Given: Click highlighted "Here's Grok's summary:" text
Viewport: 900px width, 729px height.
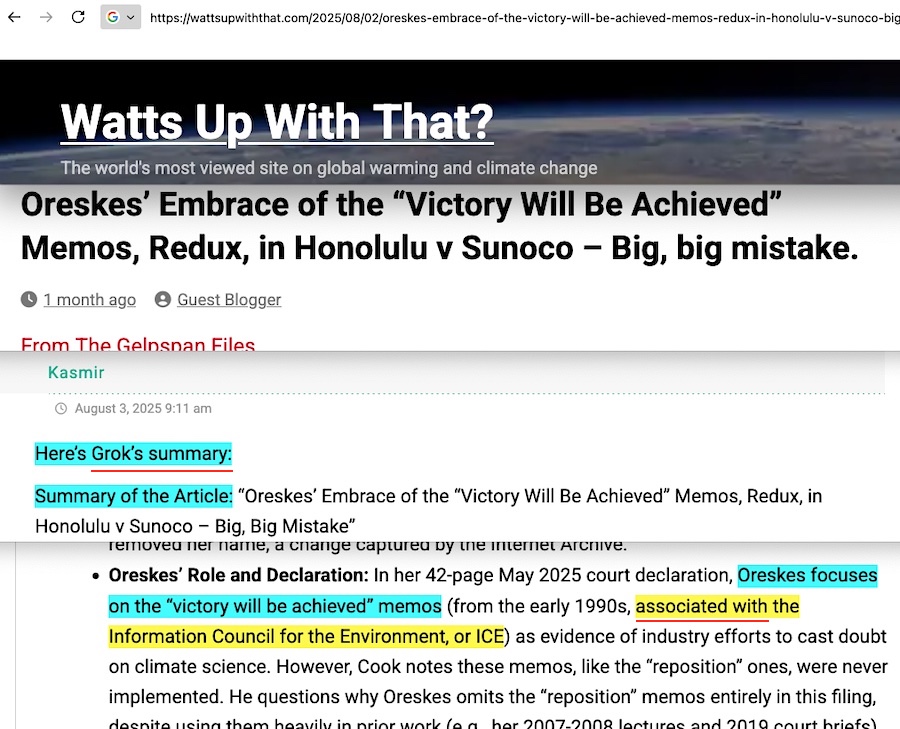Looking at the screenshot, I should [x=133, y=454].
